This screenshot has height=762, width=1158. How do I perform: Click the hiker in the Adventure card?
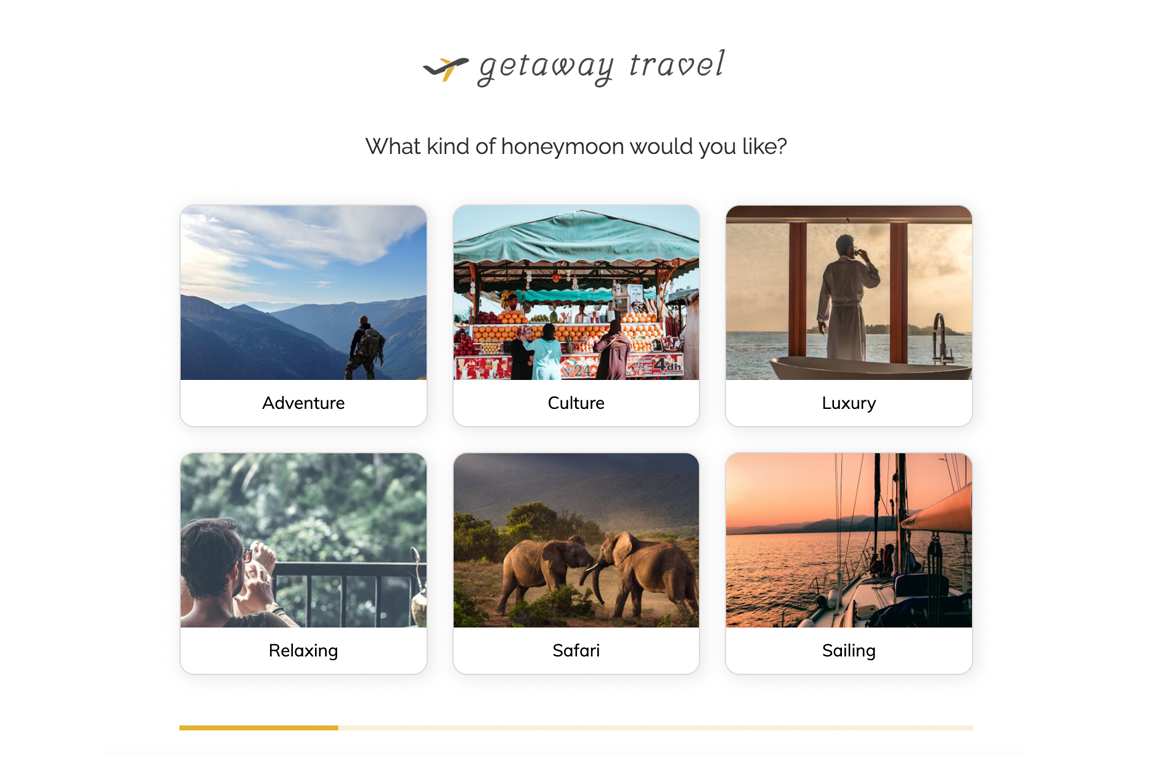[365, 349]
